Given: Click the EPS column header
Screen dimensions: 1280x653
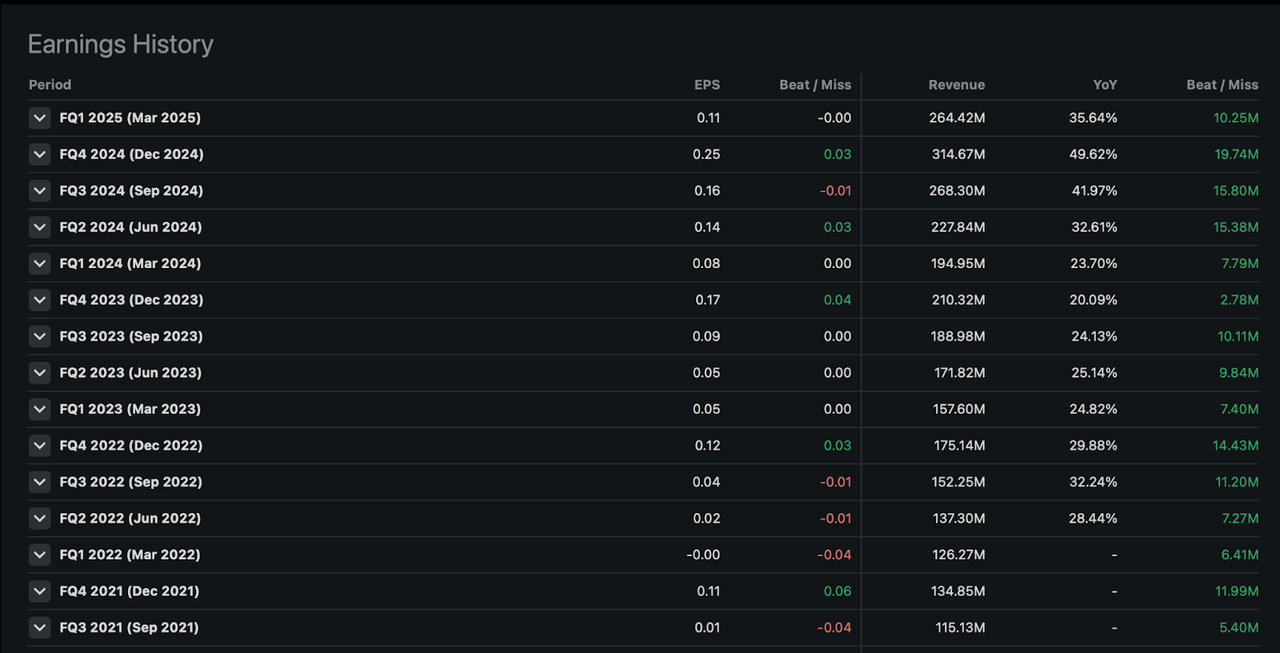Looking at the screenshot, I should click(707, 85).
